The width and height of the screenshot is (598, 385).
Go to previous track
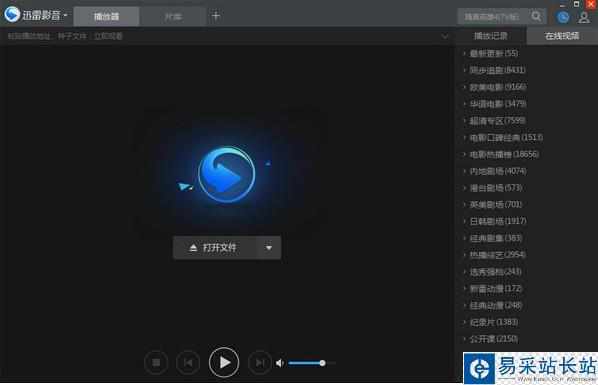pyautogui.click(x=188, y=362)
